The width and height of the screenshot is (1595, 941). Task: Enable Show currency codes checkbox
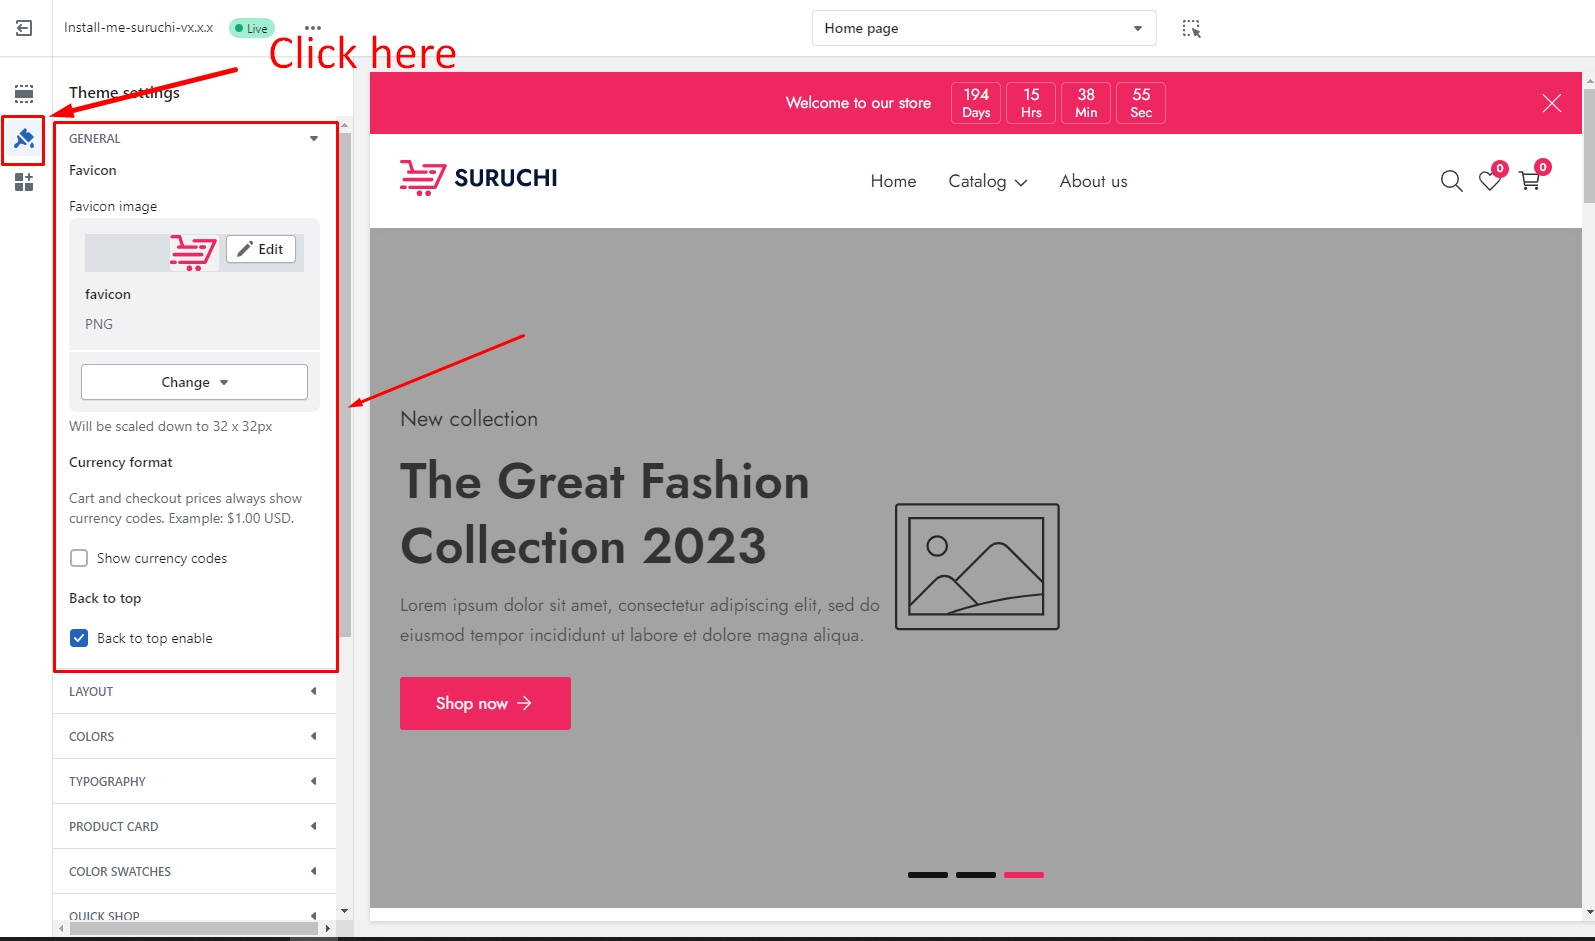tap(79, 558)
